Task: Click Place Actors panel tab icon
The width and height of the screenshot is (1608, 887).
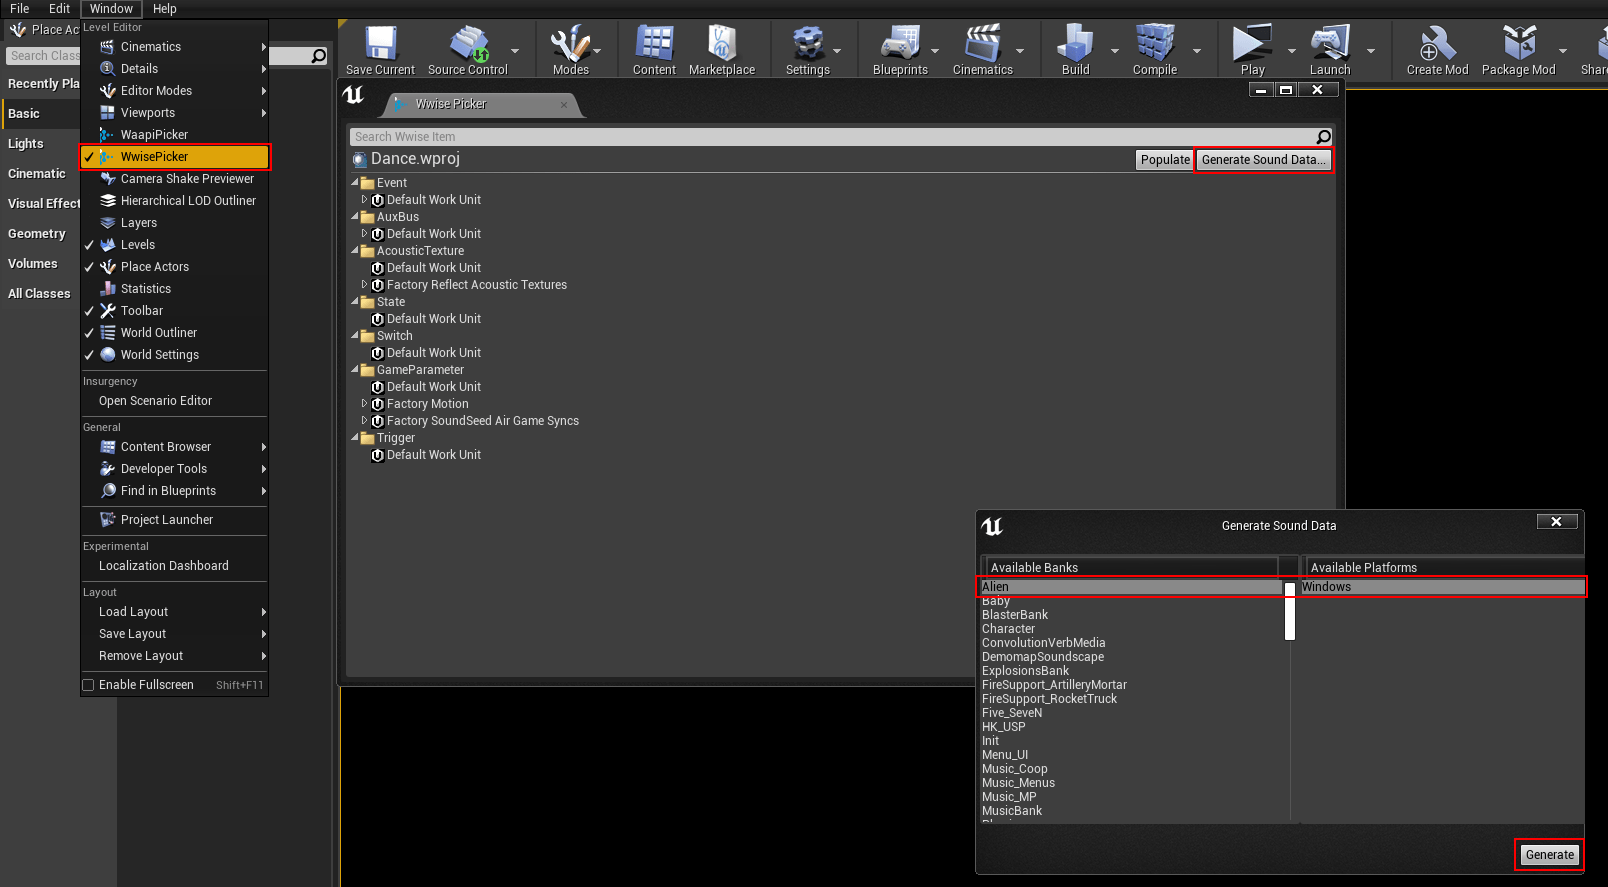Action: pos(18,30)
